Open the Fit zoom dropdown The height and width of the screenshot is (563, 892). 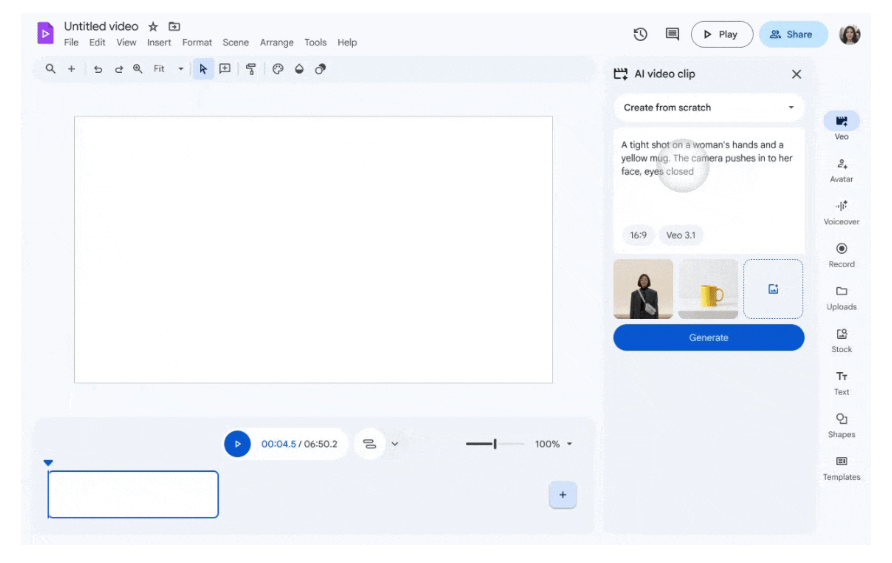coord(168,69)
